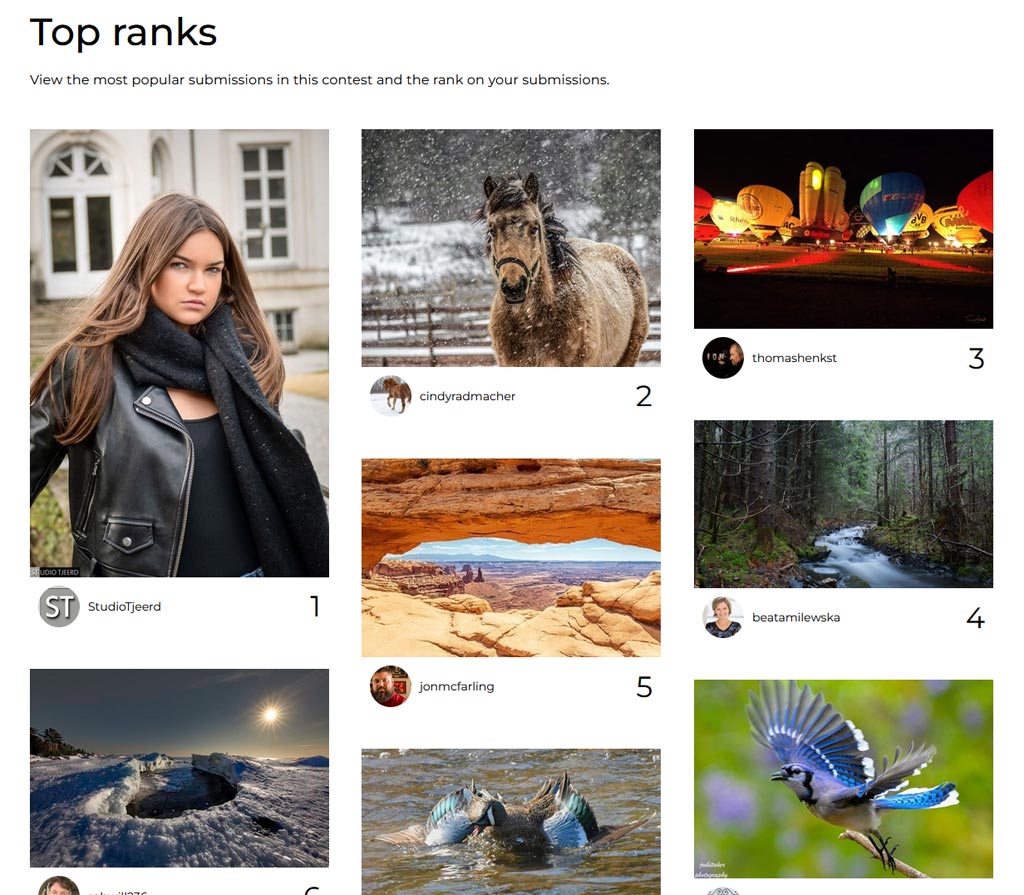
Task: View the Mesa Arch canyon photo
Action: point(511,558)
